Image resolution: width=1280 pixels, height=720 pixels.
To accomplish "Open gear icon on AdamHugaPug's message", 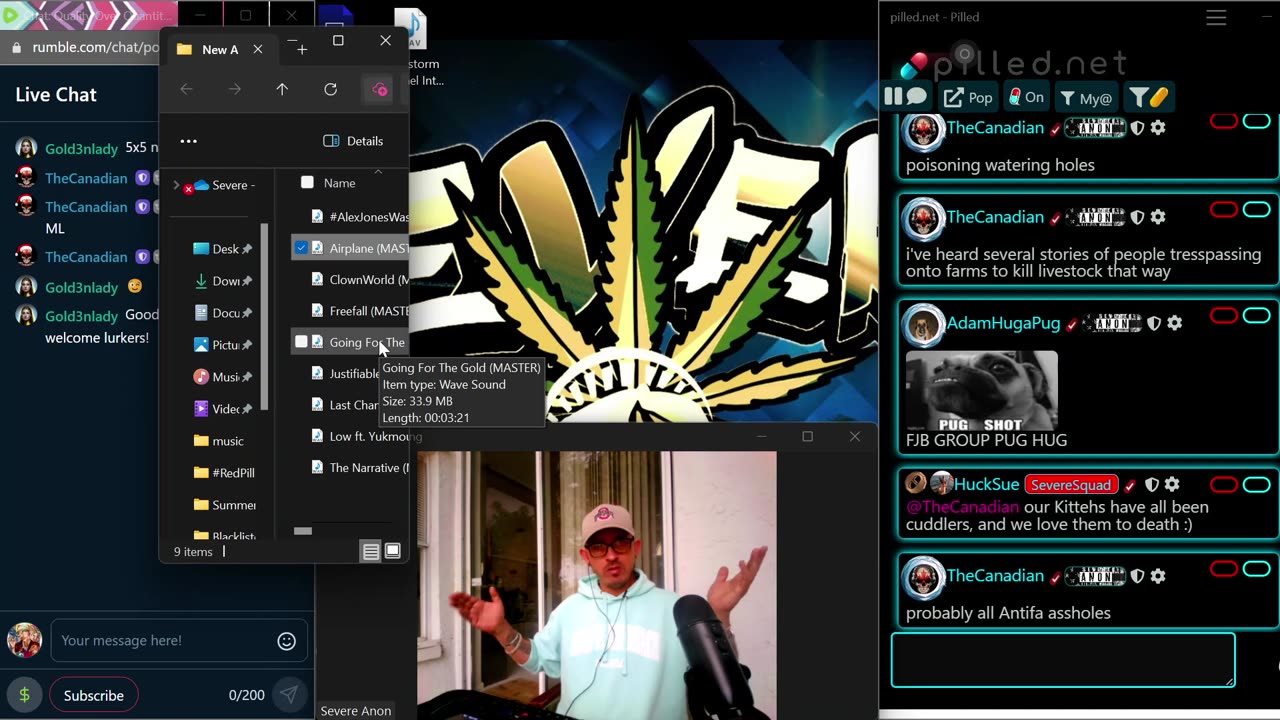I will tap(1175, 323).
